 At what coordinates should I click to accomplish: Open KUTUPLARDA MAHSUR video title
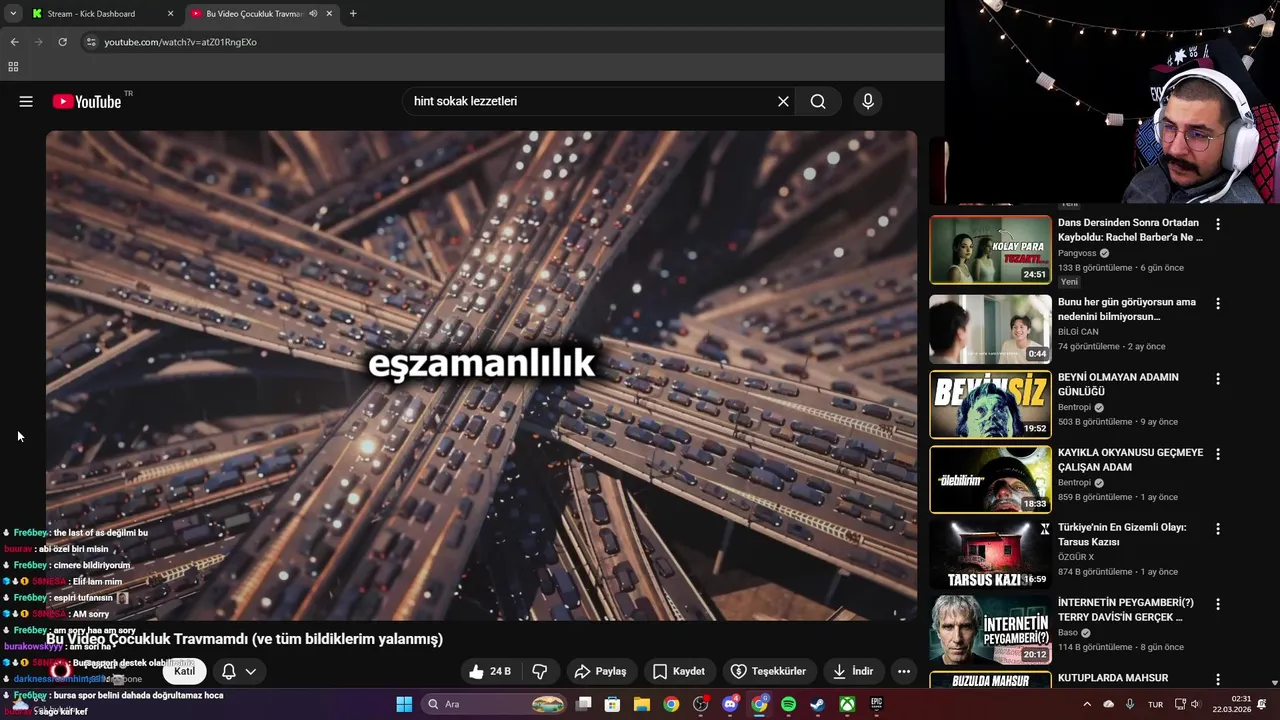[x=1113, y=678]
